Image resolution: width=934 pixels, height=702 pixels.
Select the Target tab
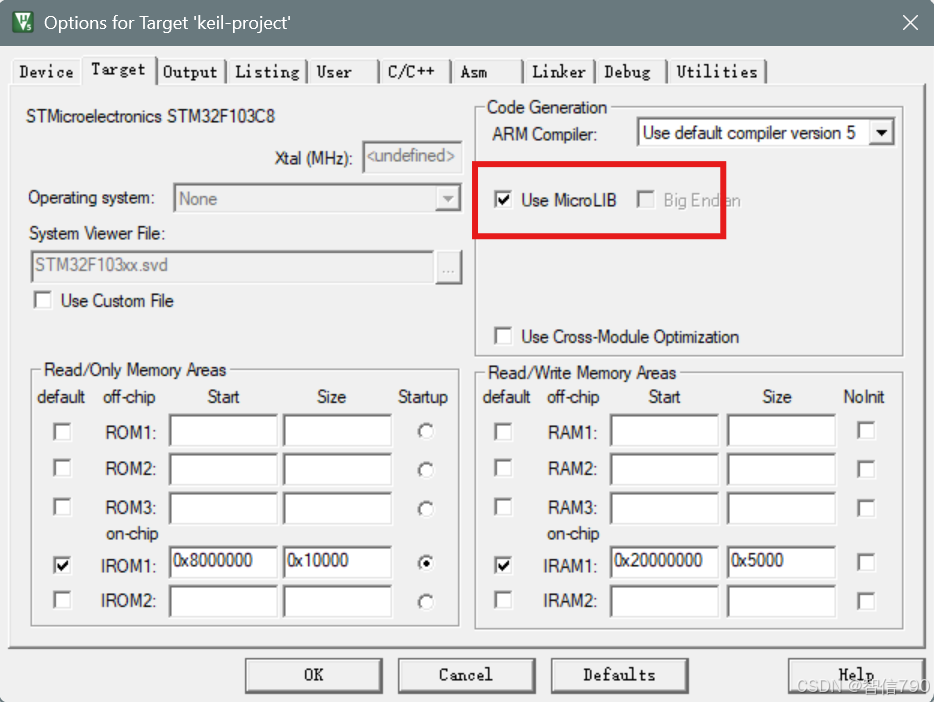119,70
